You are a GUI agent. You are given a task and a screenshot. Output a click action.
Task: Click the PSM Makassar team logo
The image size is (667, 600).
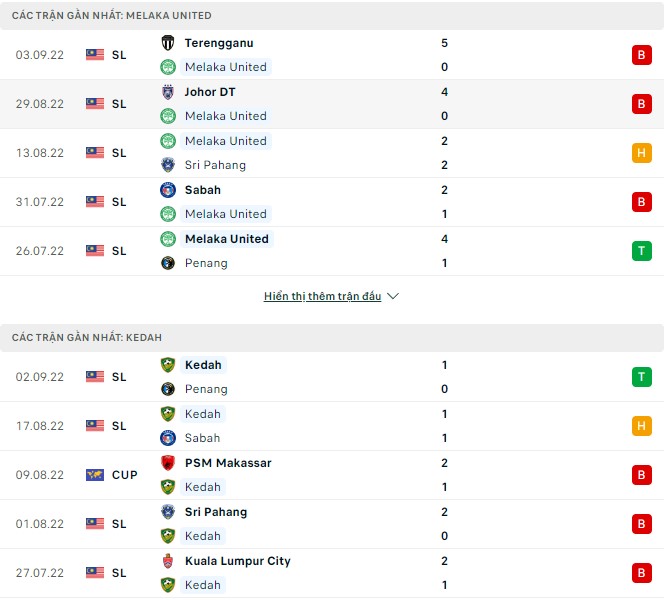point(168,463)
